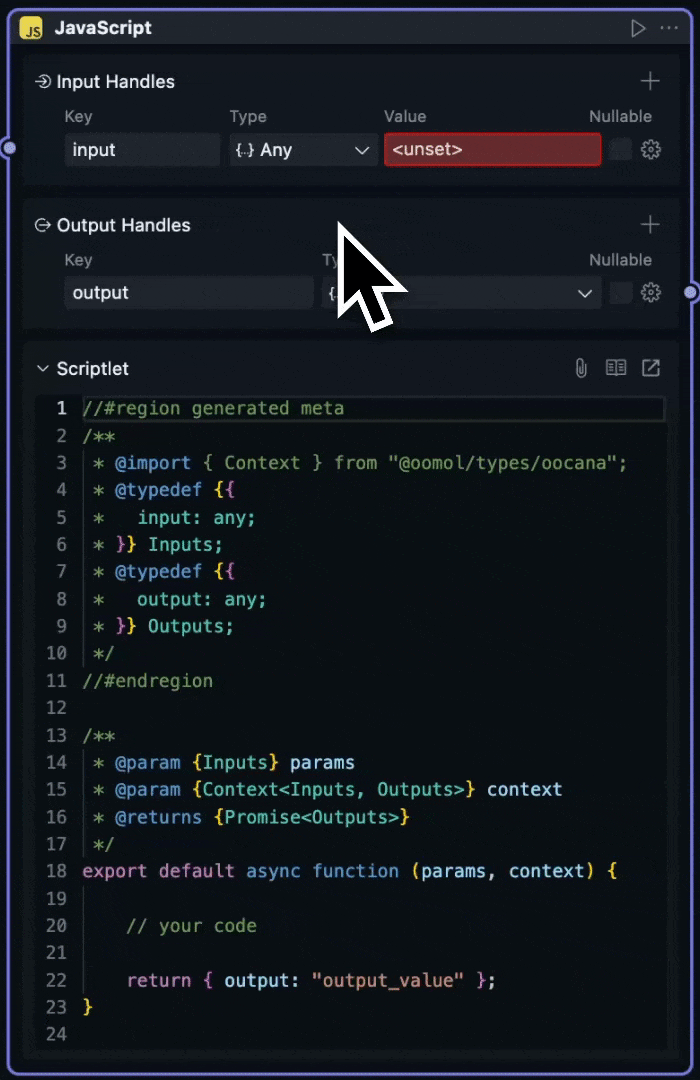
Task: Click the unset Value field for input
Action: (492, 150)
